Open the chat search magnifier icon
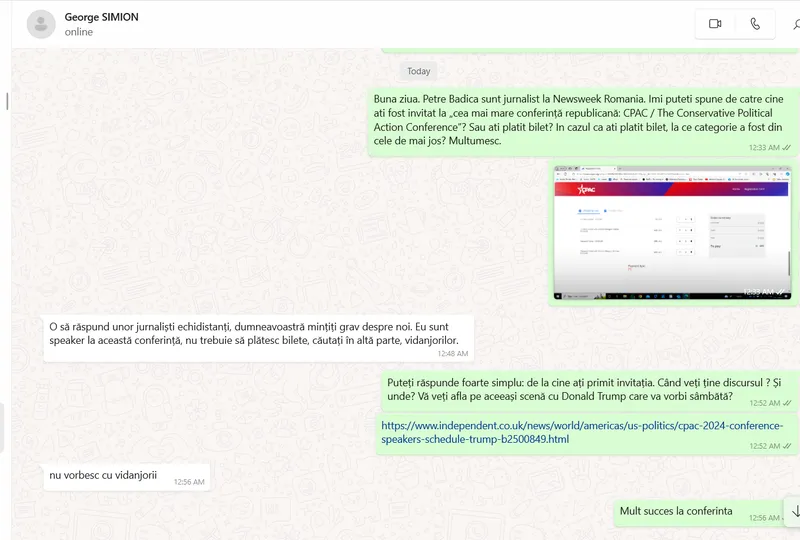The image size is (800, 540). (x=796, y=24)
